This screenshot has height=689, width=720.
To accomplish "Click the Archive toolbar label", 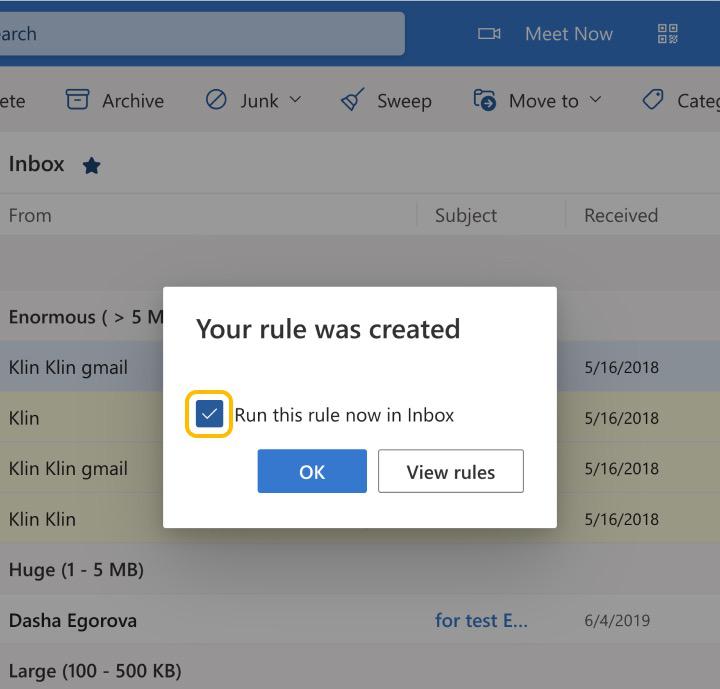I will pyautogui.click(x=133, y=101).
